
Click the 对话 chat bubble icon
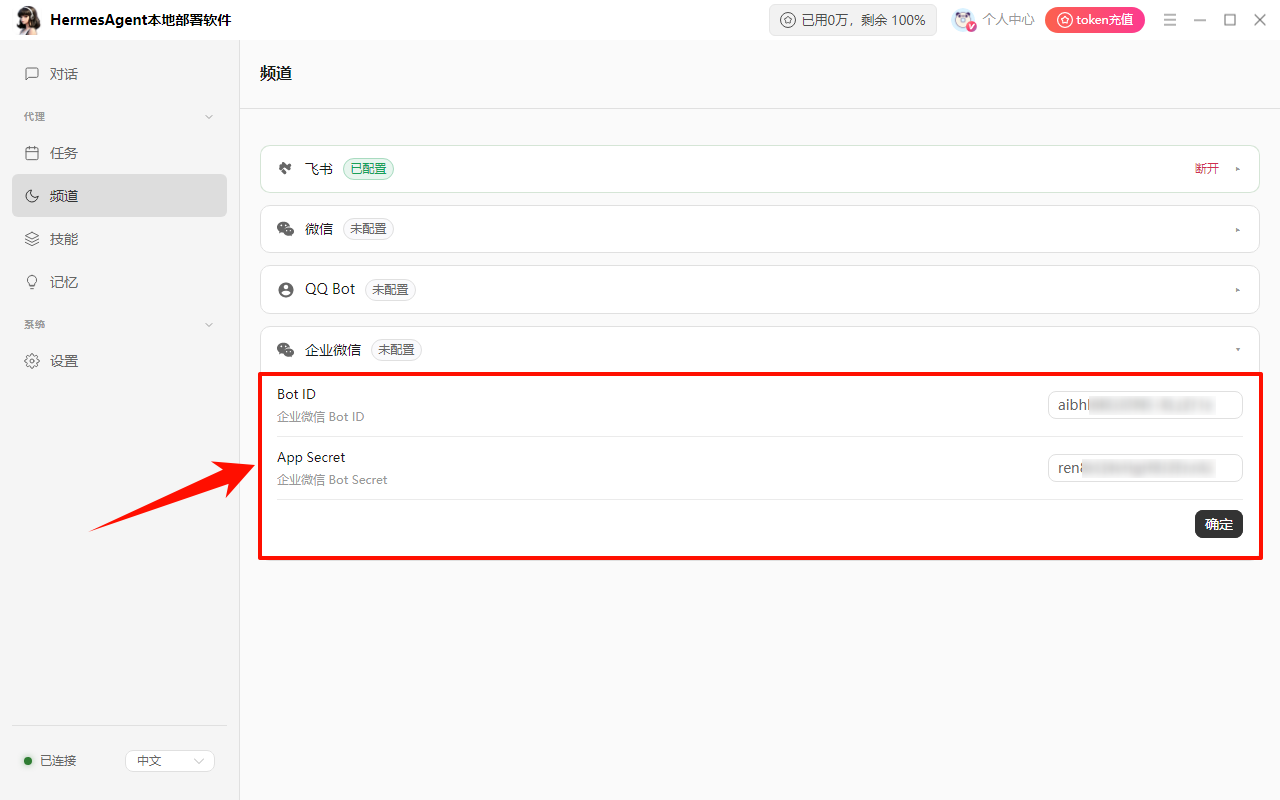point(32,74)
